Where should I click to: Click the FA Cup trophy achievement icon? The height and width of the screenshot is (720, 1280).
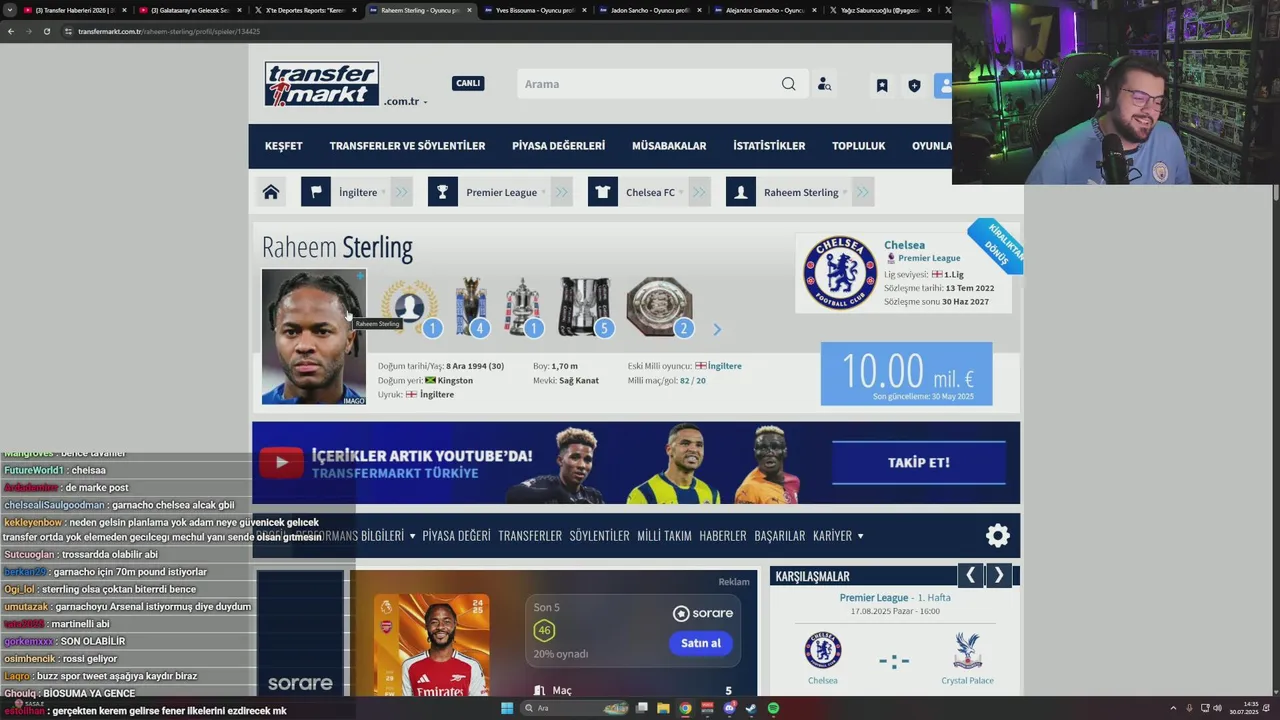pos(521,307)
